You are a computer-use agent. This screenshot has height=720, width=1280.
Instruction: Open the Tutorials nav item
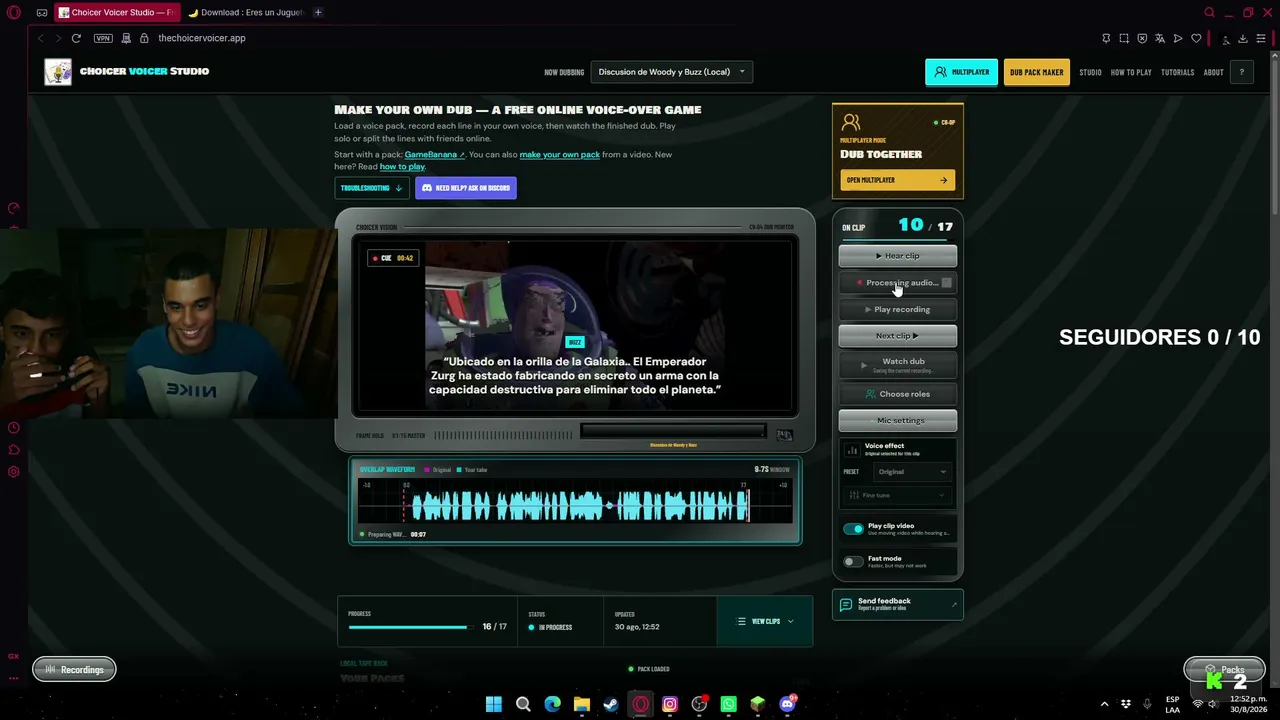[1178, 72]
